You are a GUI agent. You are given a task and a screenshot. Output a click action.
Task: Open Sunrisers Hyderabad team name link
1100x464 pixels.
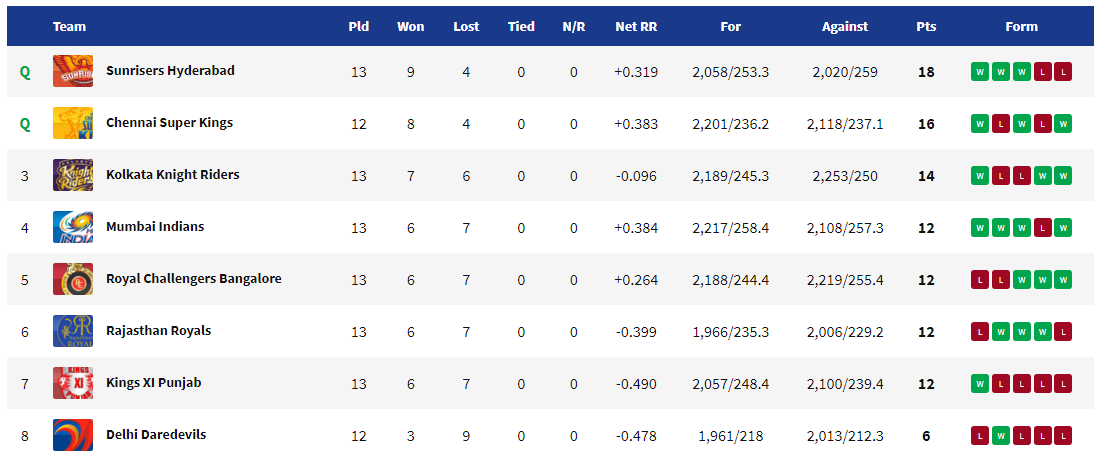click(x=170, y=71)
